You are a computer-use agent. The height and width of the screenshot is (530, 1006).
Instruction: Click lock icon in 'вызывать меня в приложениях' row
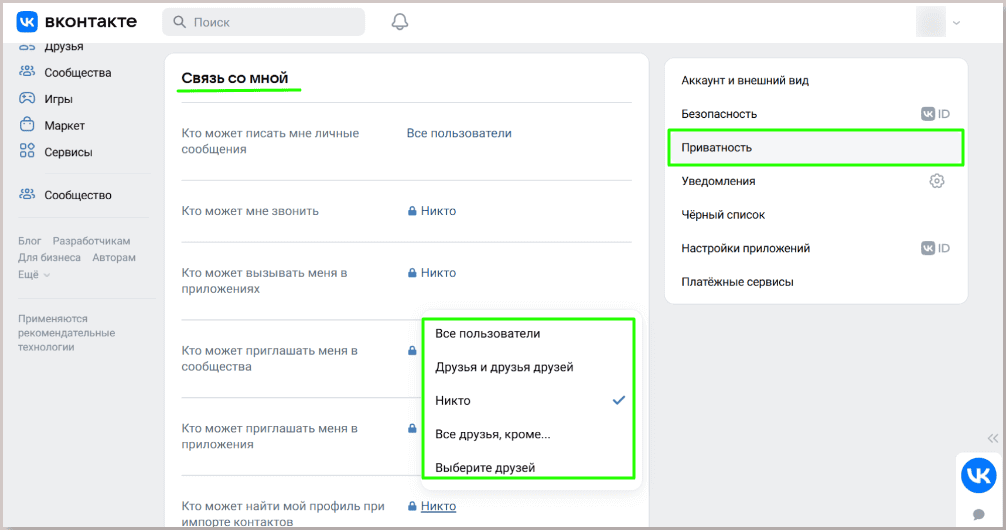pyautogui.click(x=412, y=273)
